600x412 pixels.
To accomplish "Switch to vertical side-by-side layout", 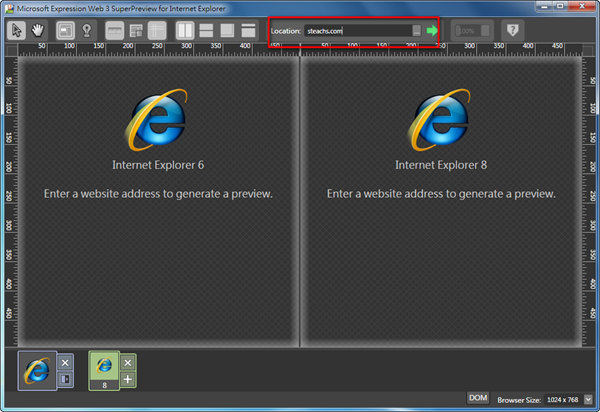I will [x=185, y=30].
